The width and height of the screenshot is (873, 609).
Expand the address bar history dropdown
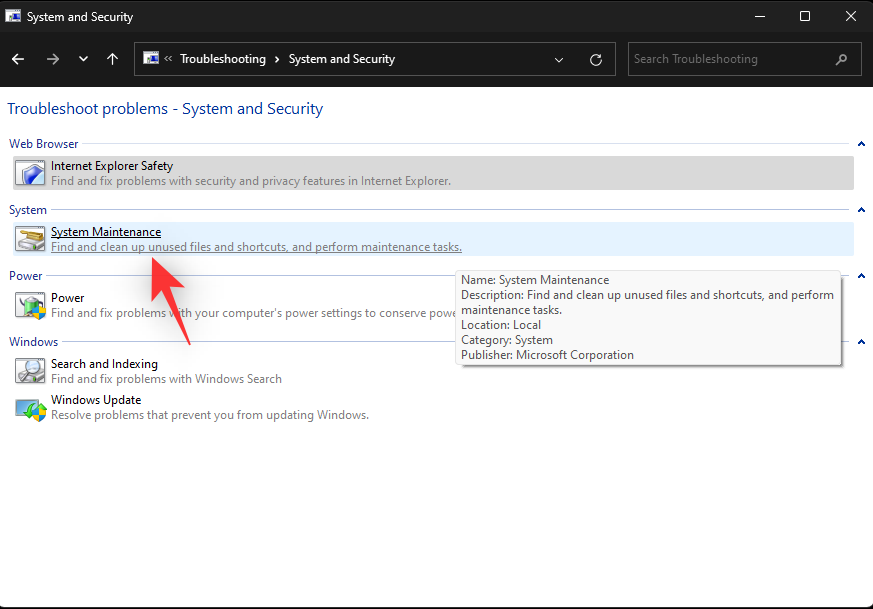(559, 59)
